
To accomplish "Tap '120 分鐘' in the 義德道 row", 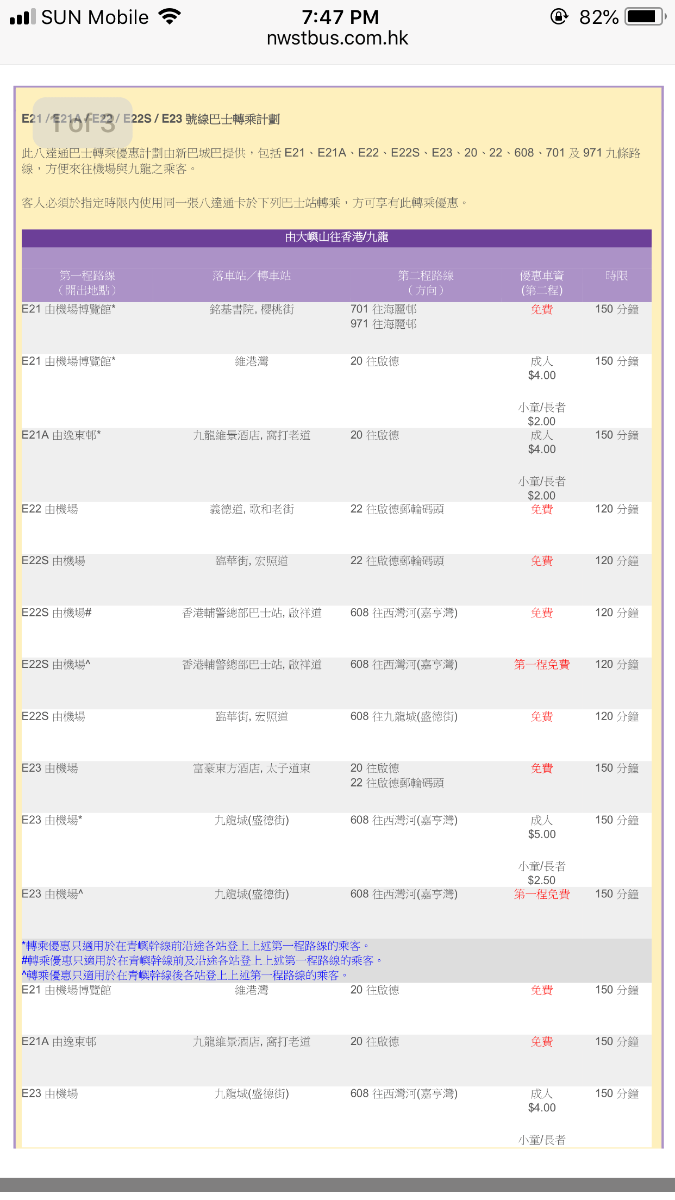I will (617, 509).
